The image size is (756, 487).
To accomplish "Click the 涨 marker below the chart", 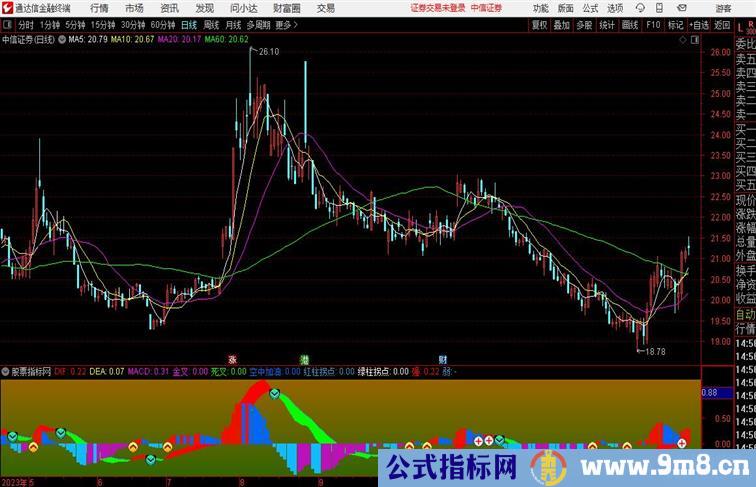I will click(232, 360).
